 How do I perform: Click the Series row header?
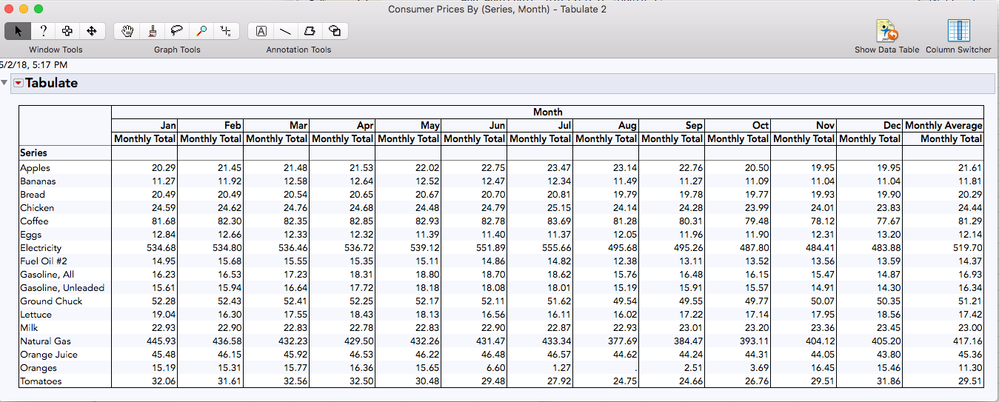[34, 152]
